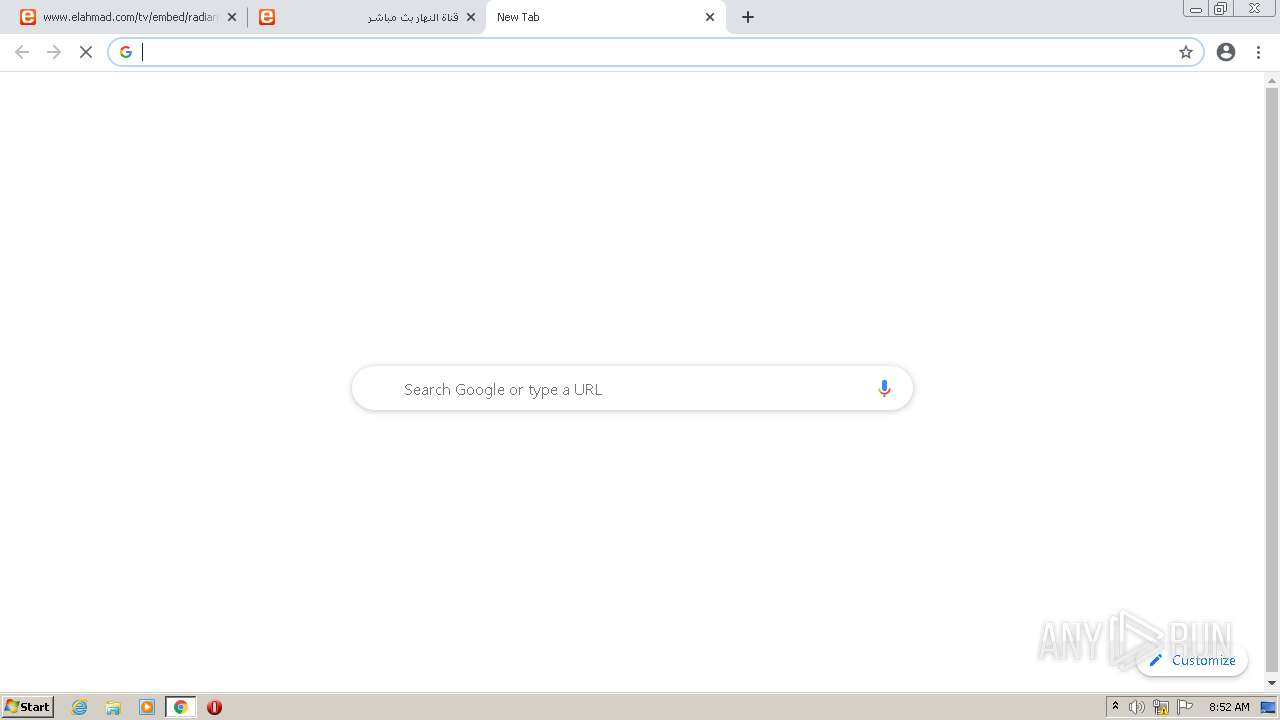Click the page's vertical scrollbar
Viewport: 1280px width, 720px height.
pos(1272,380)
